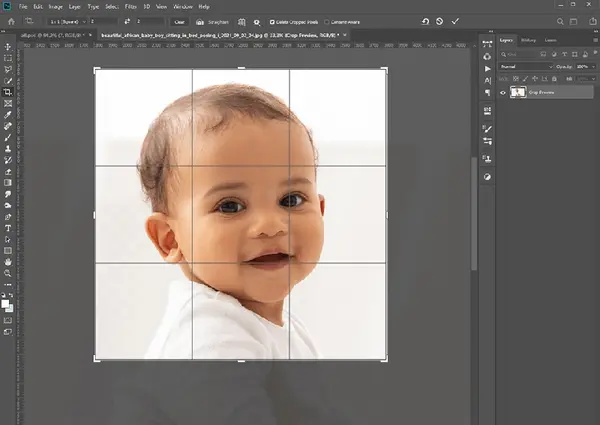Open the Filter menu
This screenshot has height=425, width=600.
coord(130,7)
